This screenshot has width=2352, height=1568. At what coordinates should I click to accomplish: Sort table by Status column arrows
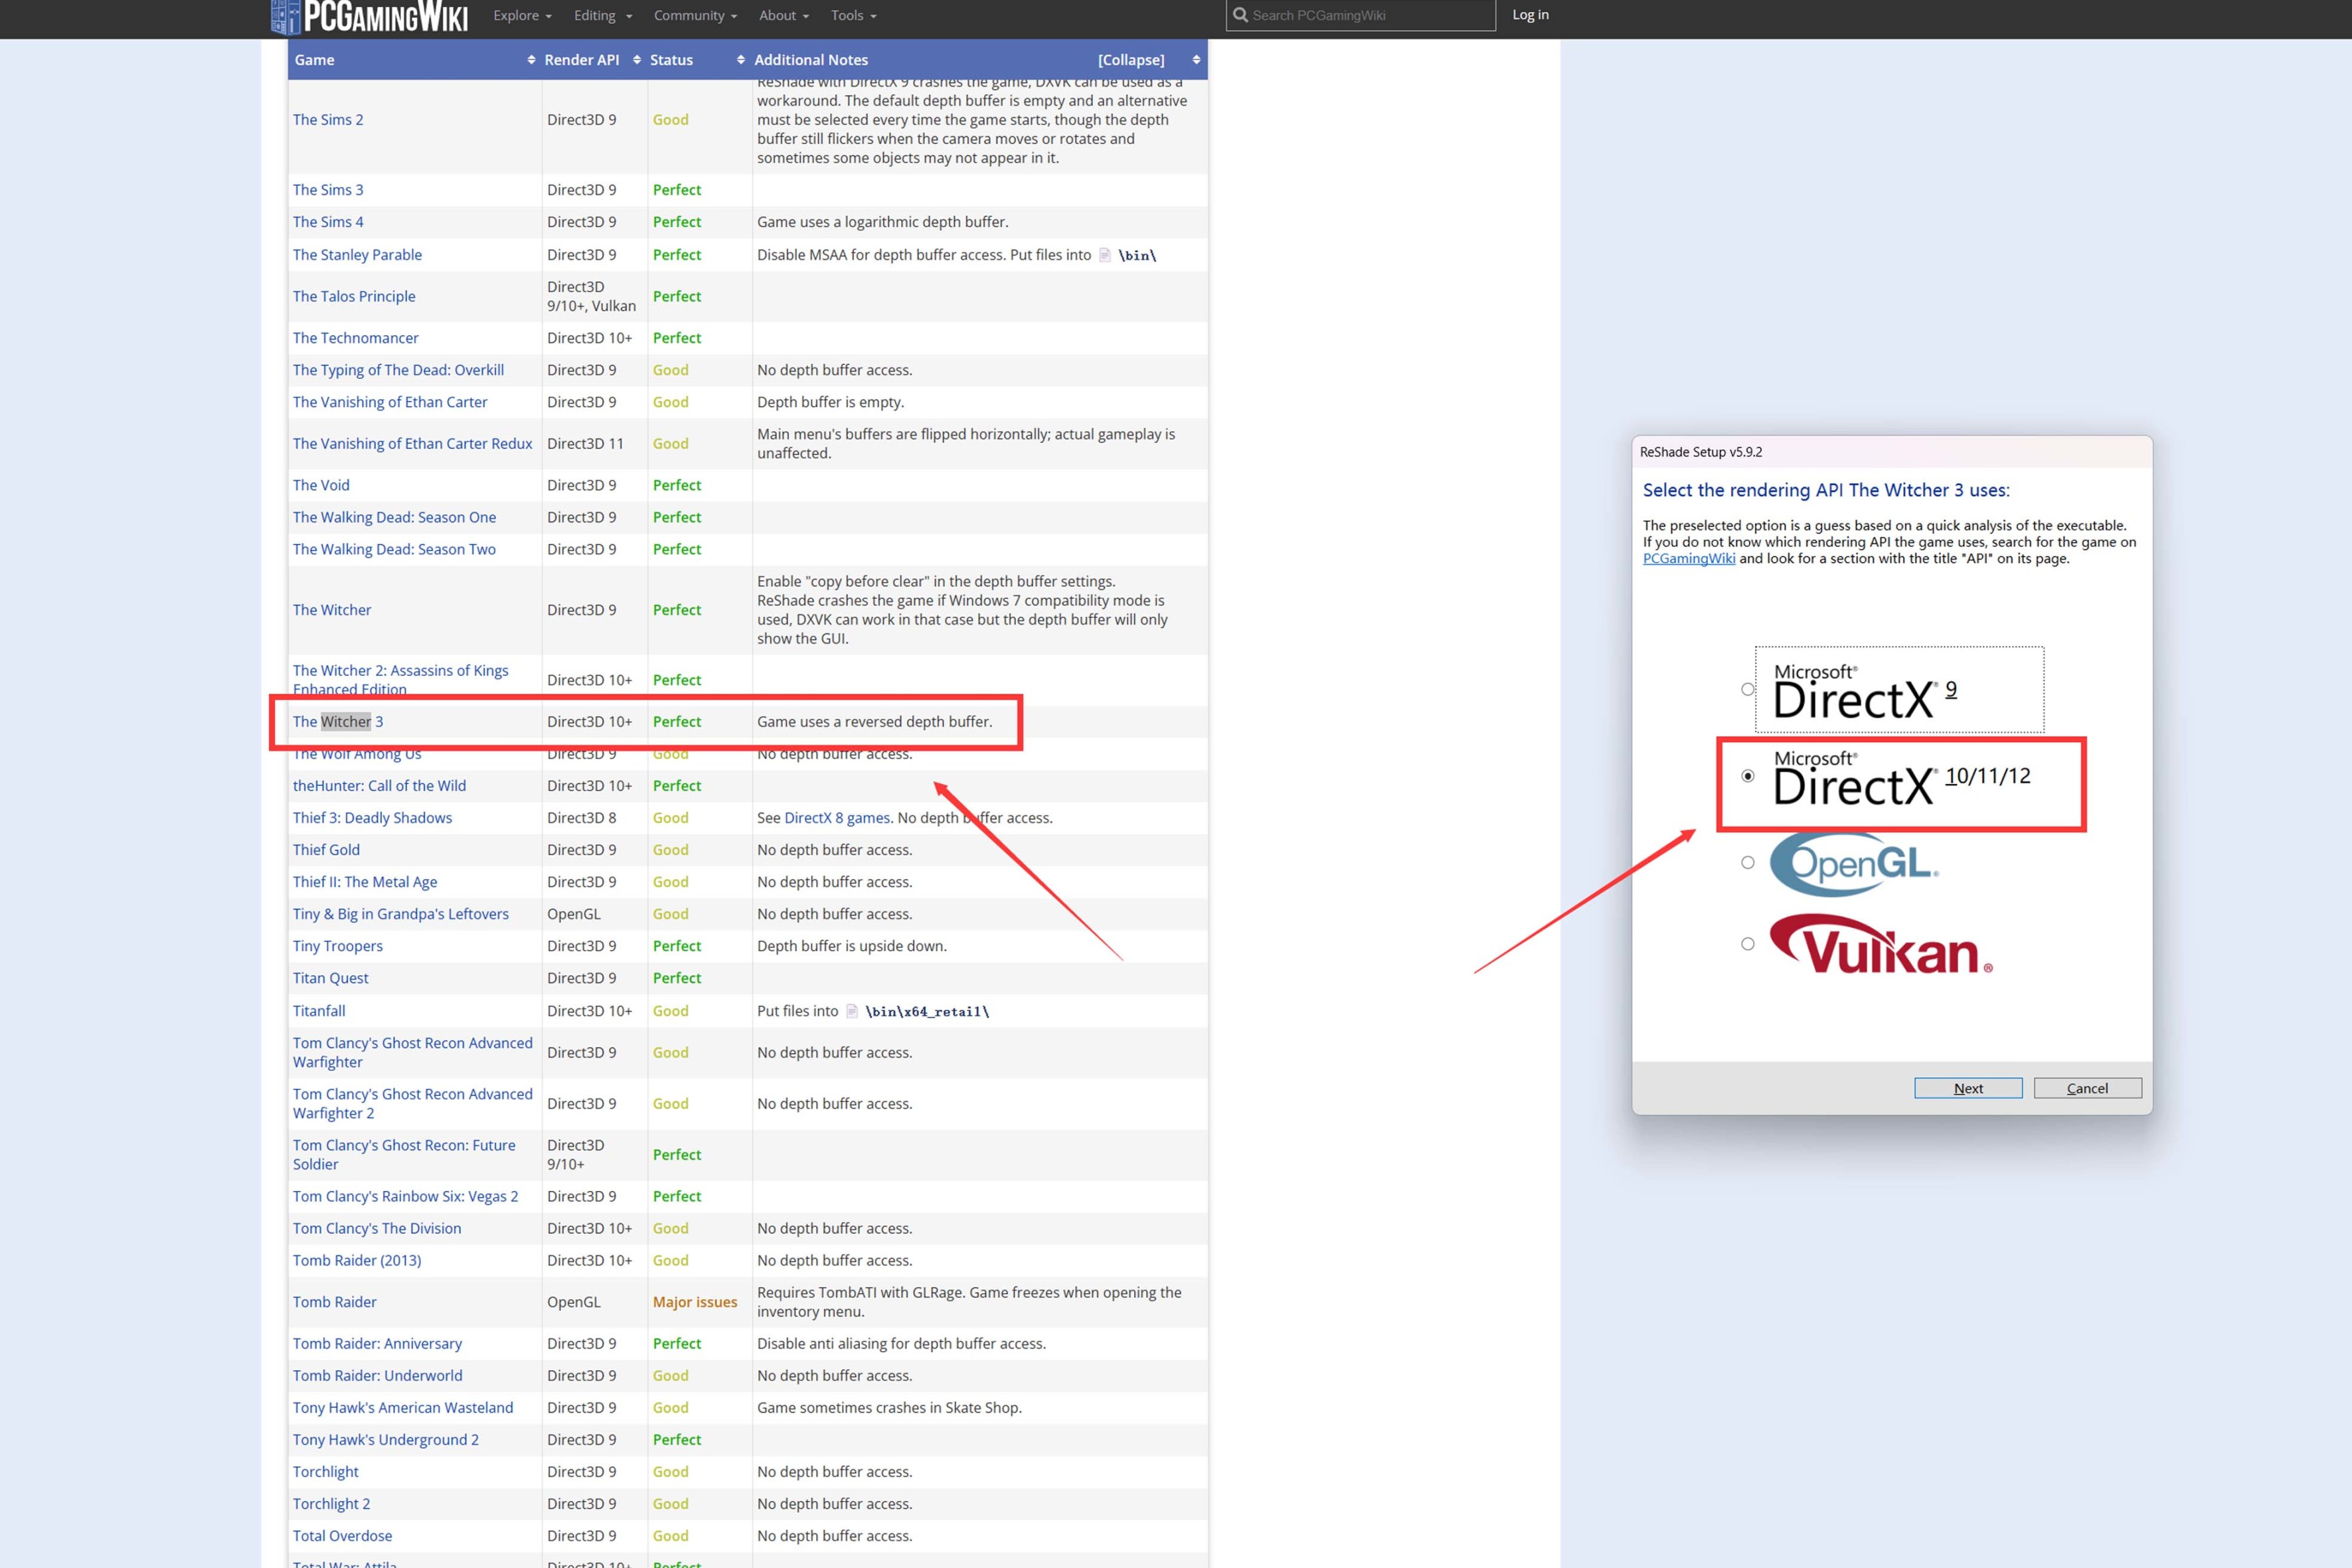point(741,60)
